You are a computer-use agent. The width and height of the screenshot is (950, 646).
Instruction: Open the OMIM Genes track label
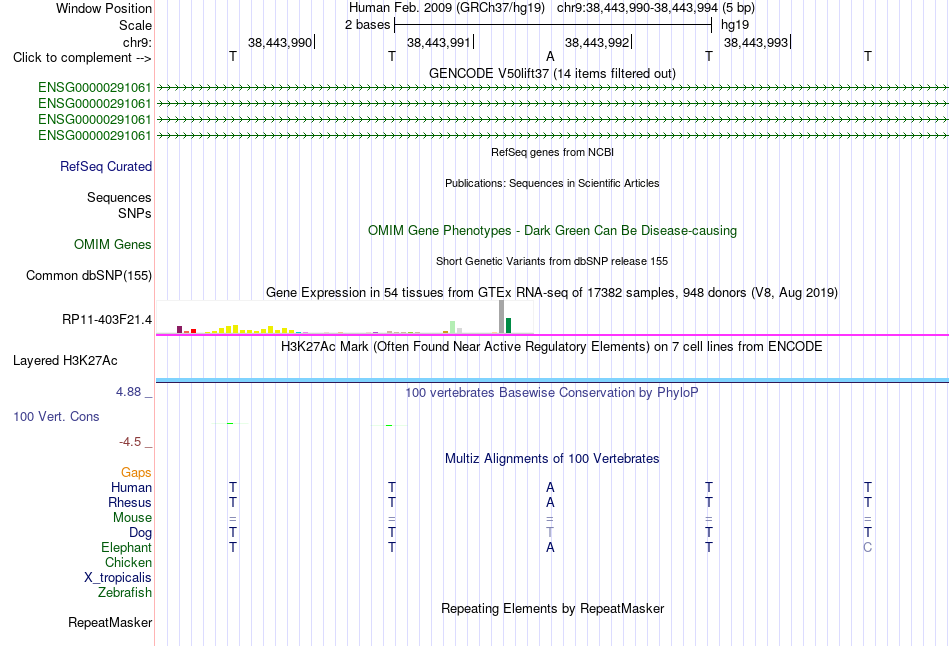(113, 244)
